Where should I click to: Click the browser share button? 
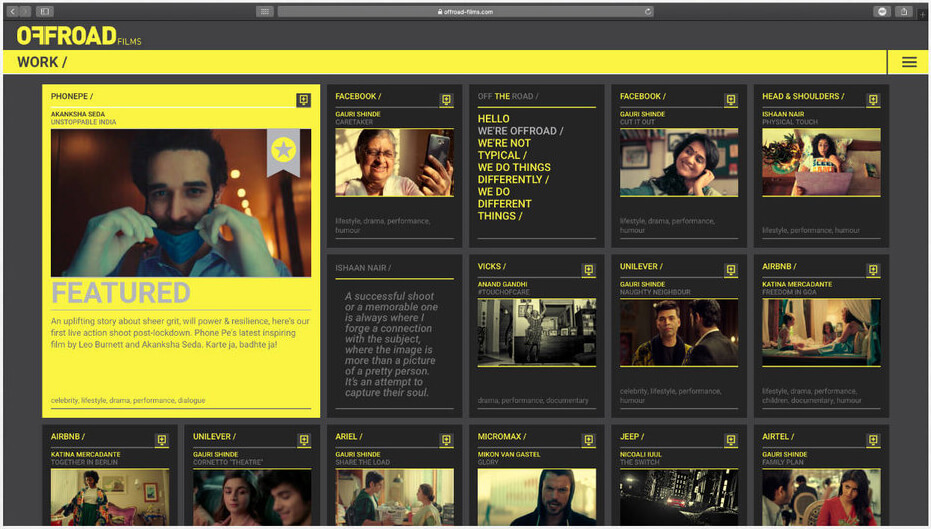(904, 11)
